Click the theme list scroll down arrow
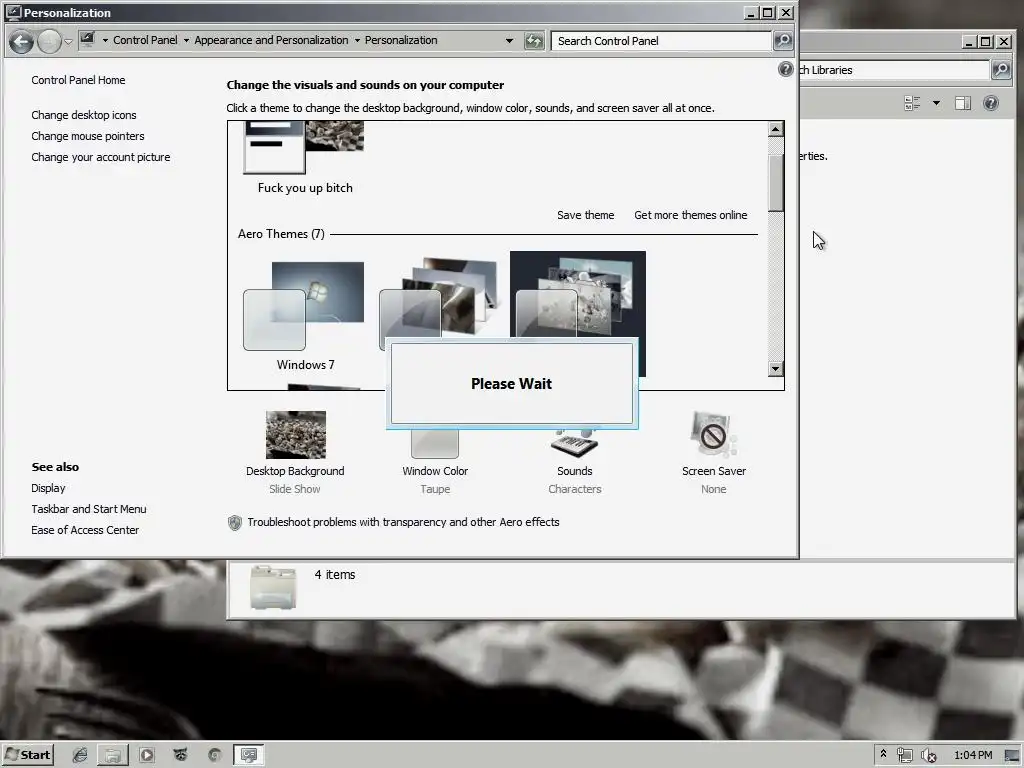The image size is (1024, 768). tap(775, 368)
